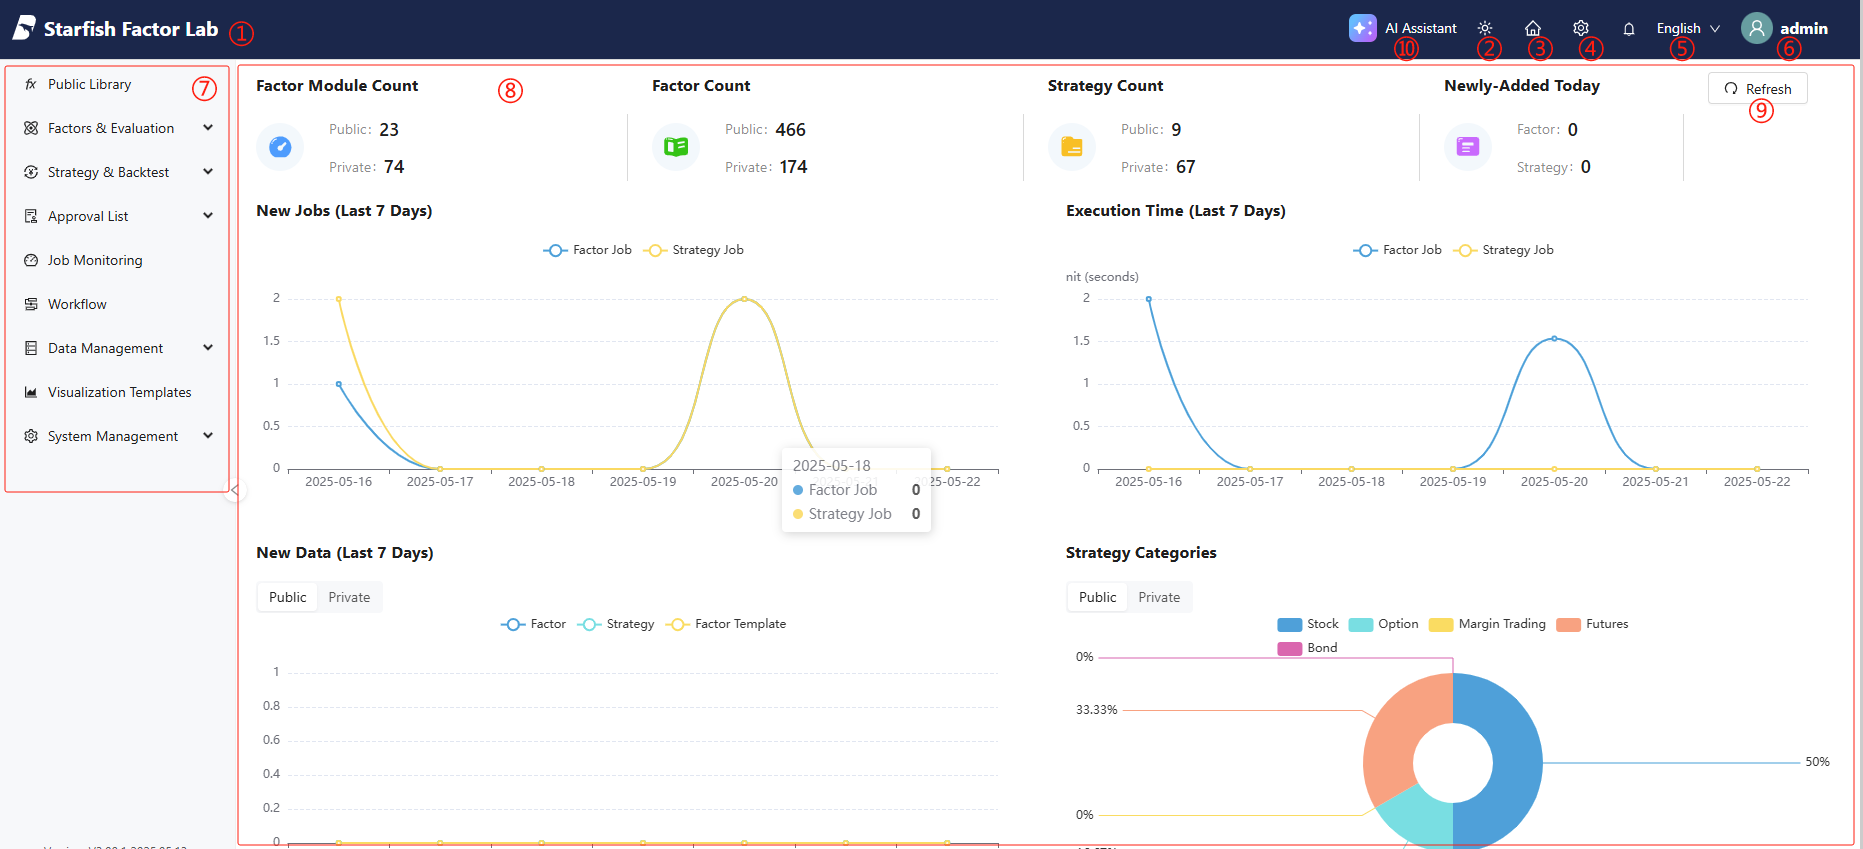Open notifications bell icon
Viewport: 1863px width, 849px height.
tap(1628, 29)
